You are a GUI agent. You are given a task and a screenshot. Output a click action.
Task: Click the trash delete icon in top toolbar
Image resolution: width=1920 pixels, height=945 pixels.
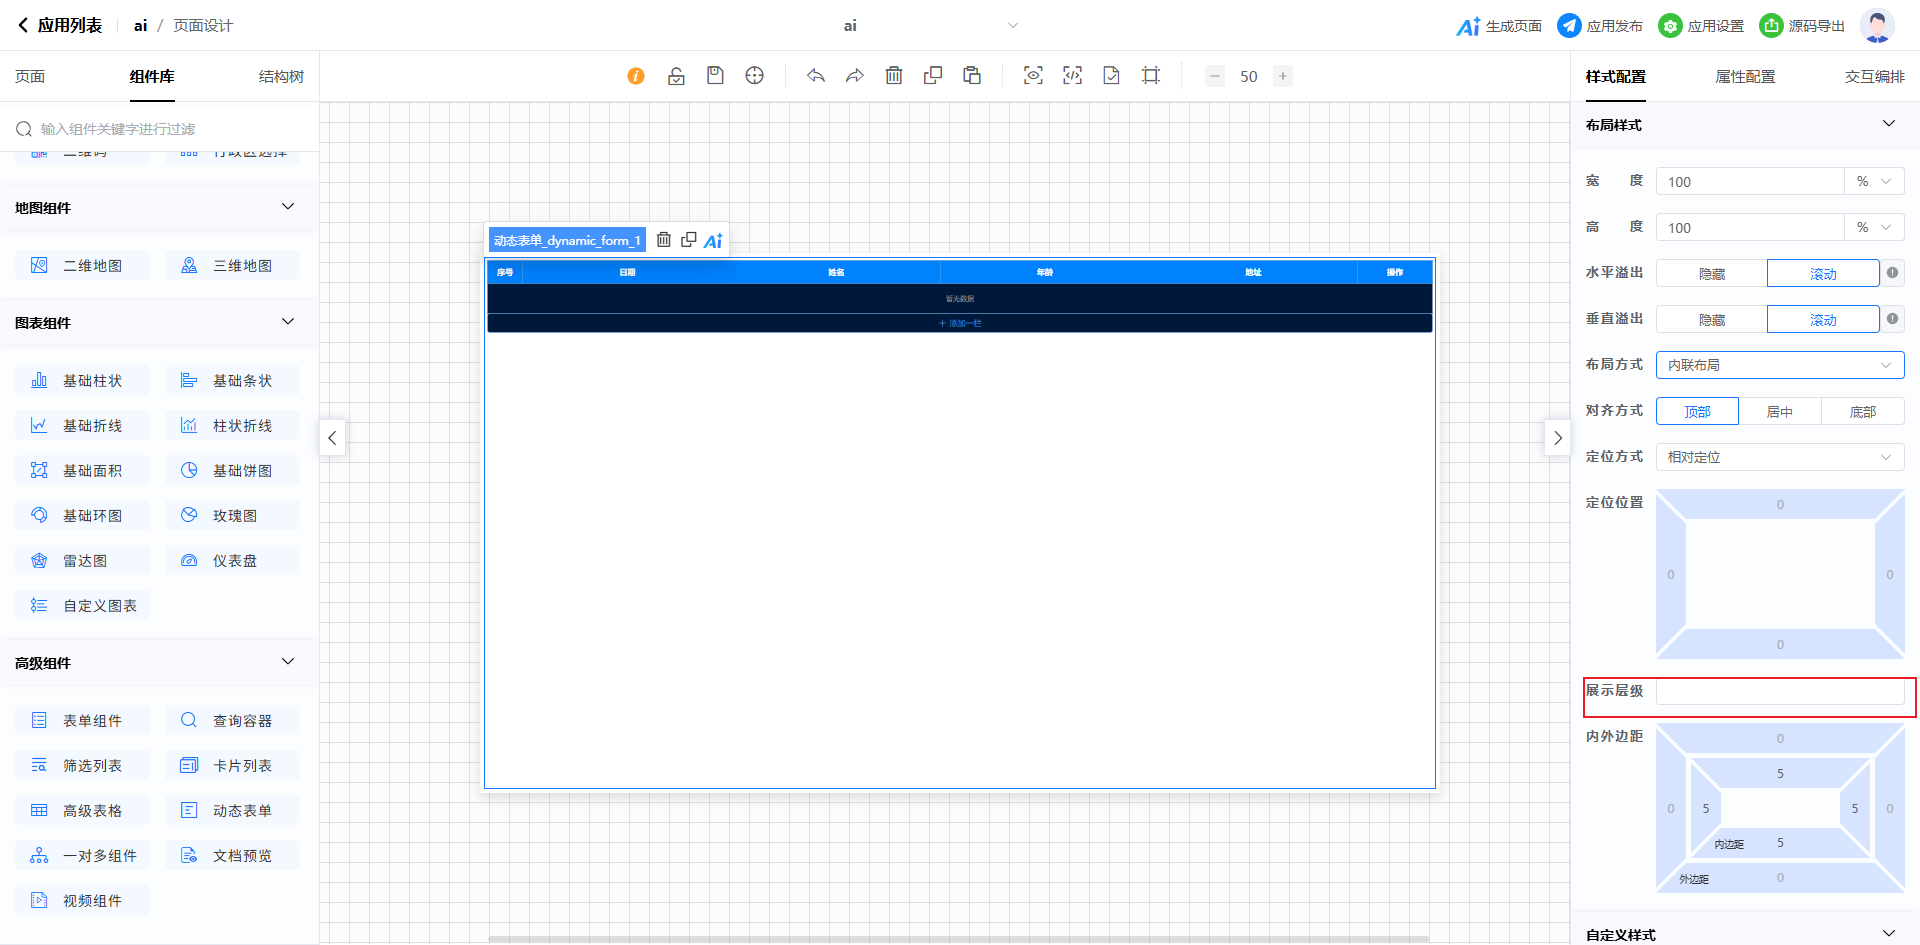(x=894, y=76)
